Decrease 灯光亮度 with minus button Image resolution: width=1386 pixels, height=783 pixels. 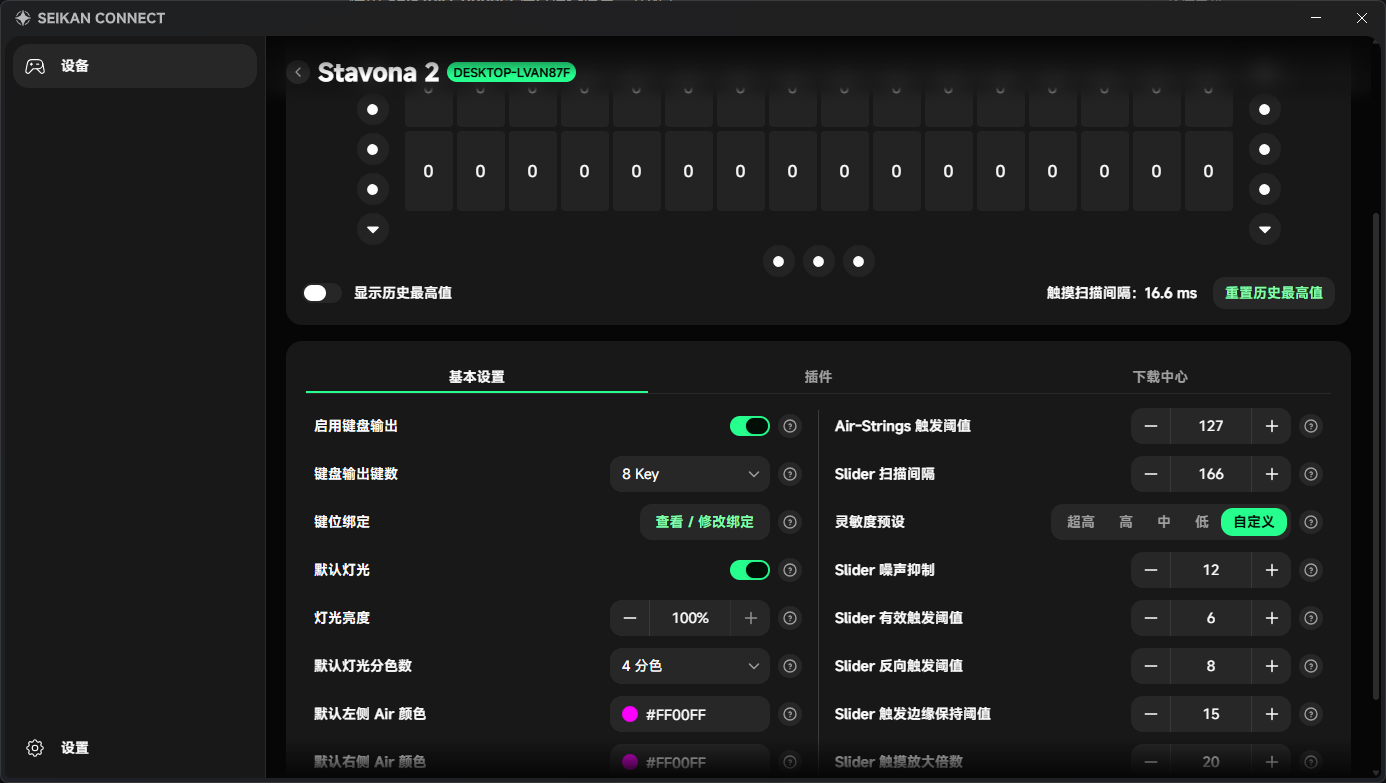[630, 618]
